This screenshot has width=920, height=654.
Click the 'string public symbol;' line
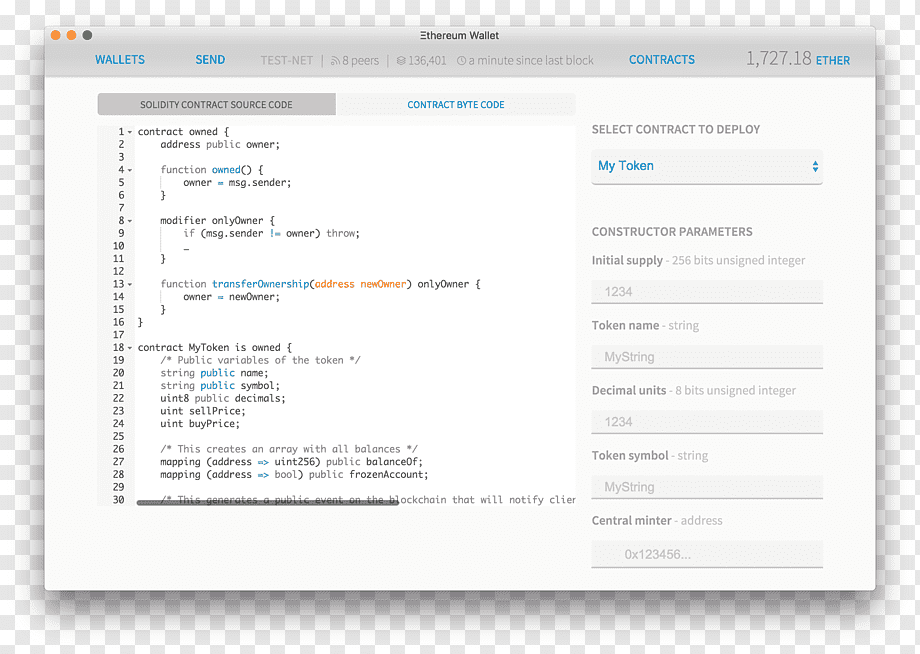[x=220, y=385]
